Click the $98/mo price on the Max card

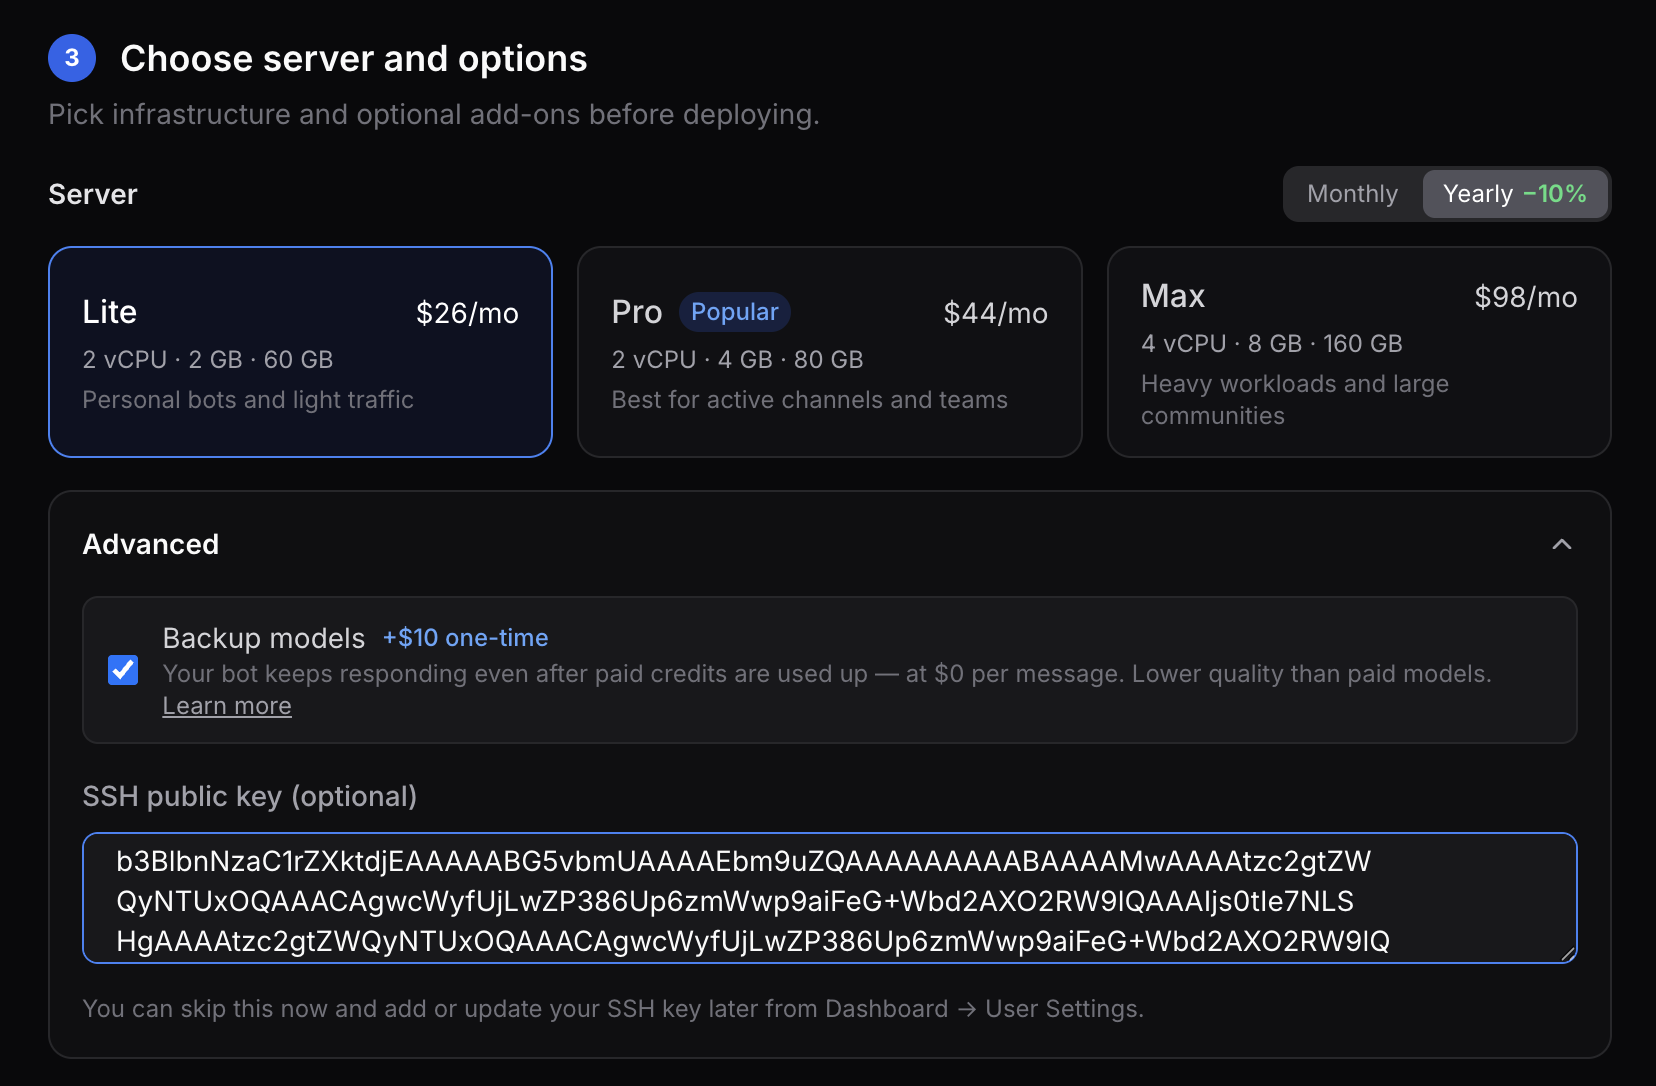(1525, 296)
